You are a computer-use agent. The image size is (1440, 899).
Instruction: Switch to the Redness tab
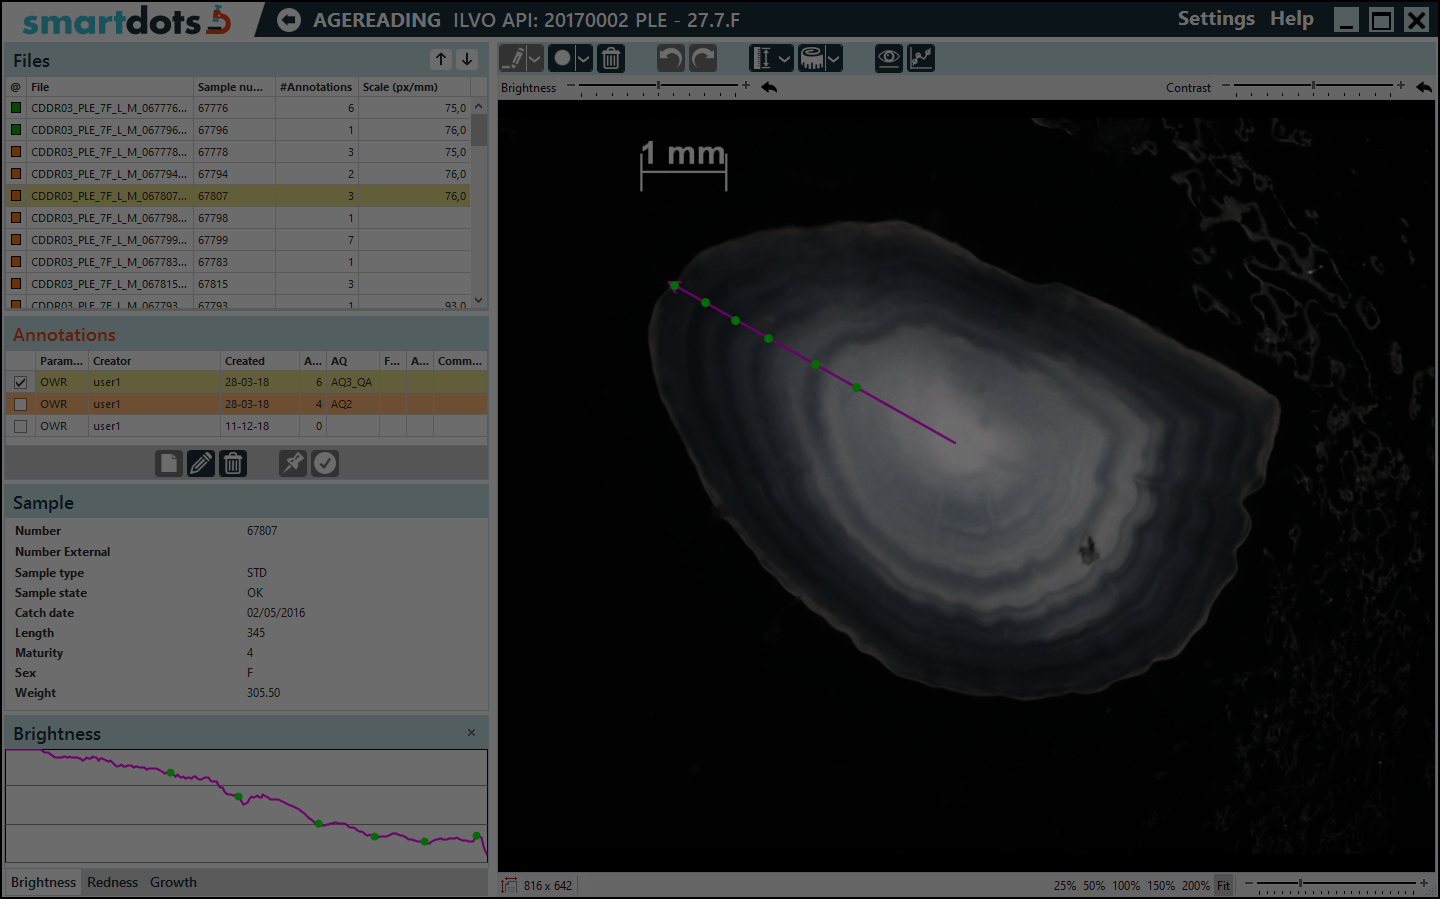[x=112, y=882]
